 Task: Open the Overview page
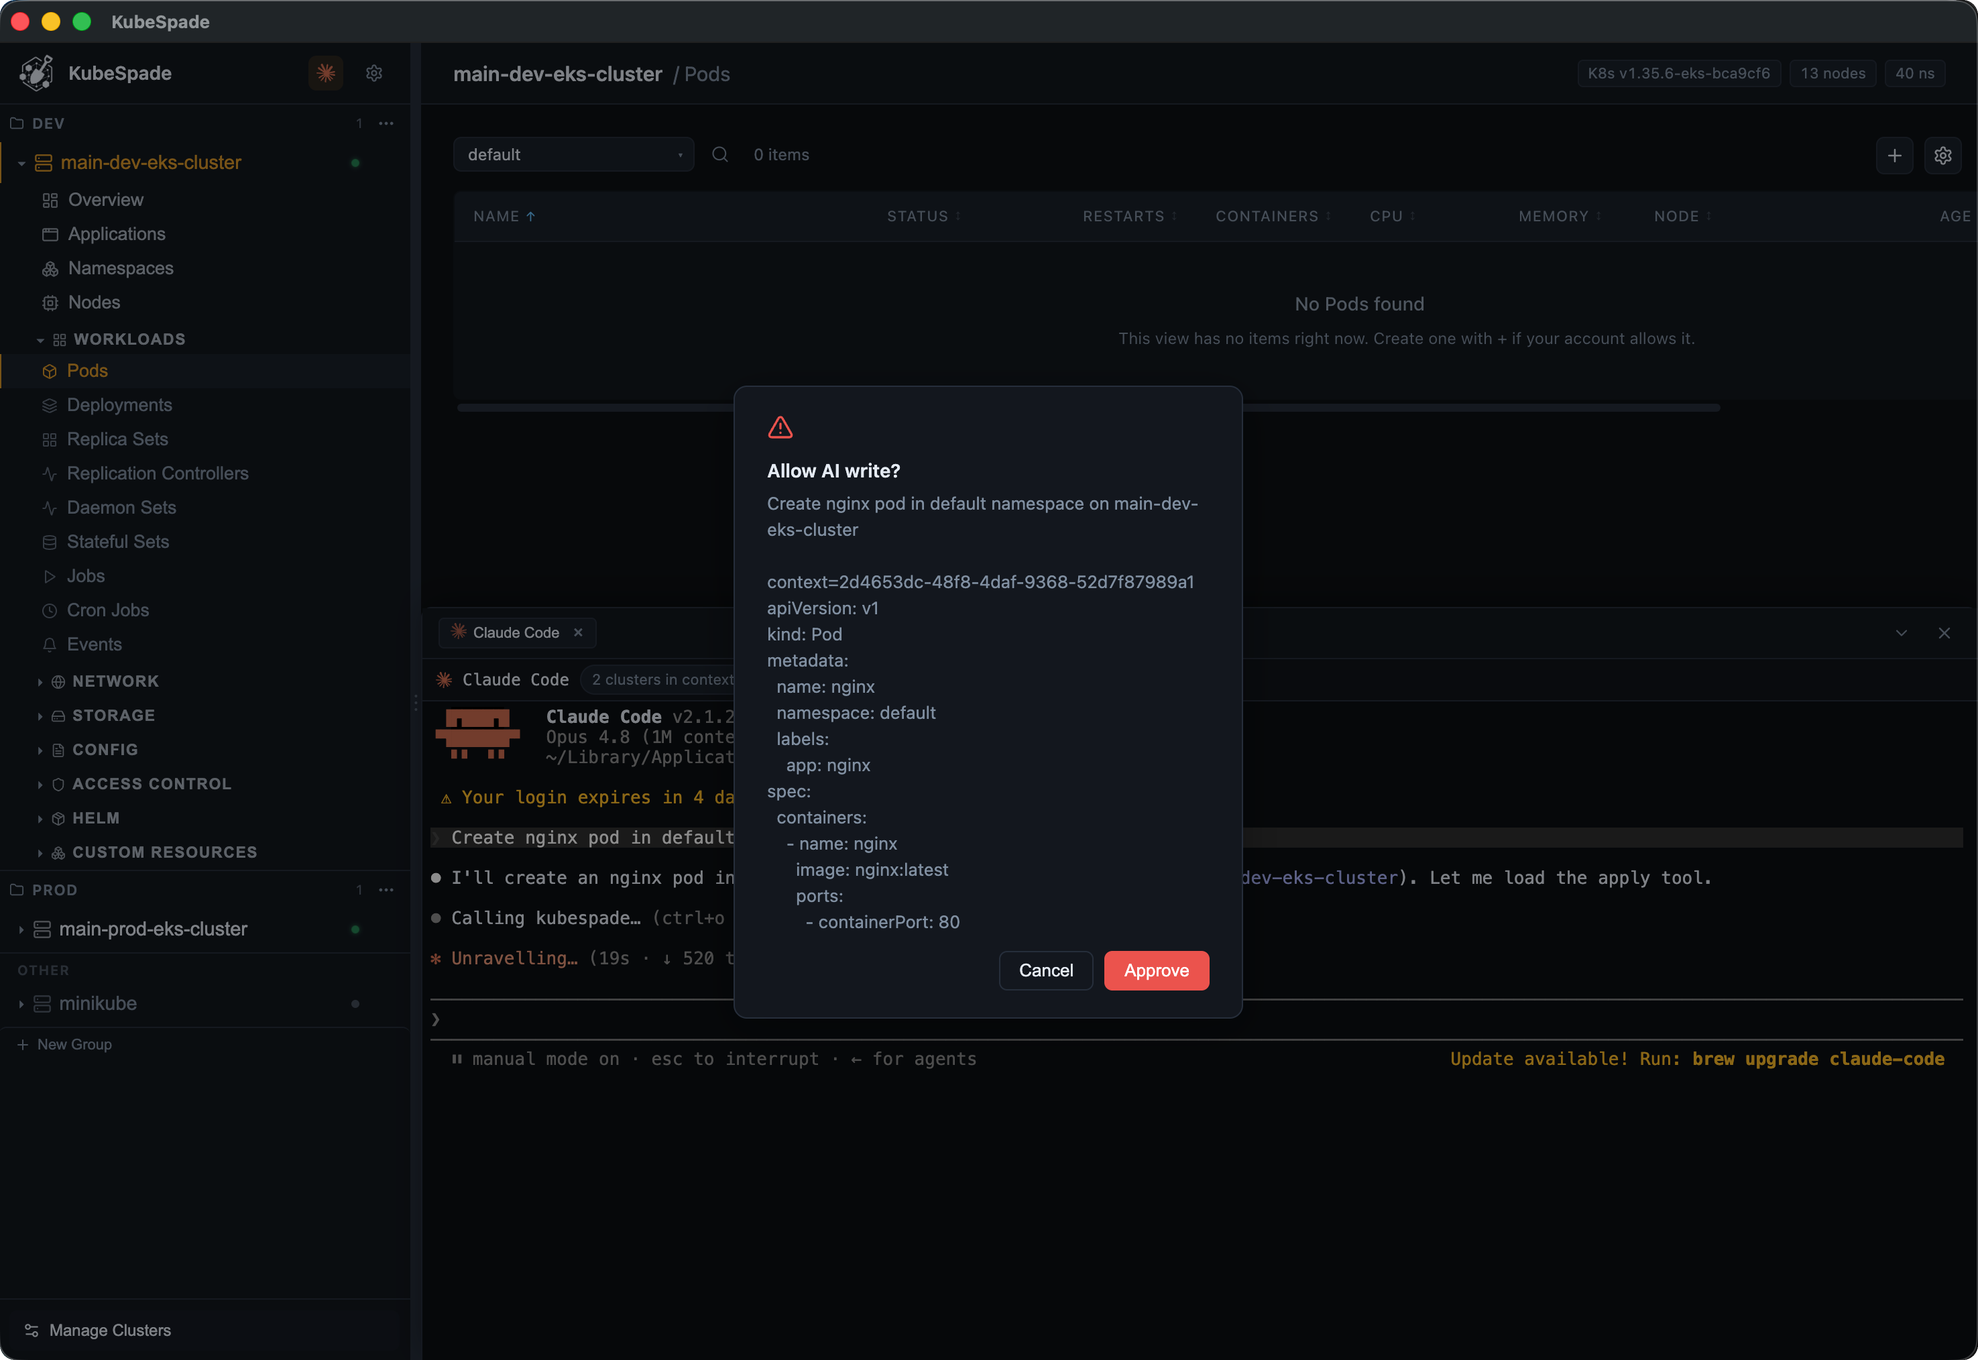click(x=105, y=200)
